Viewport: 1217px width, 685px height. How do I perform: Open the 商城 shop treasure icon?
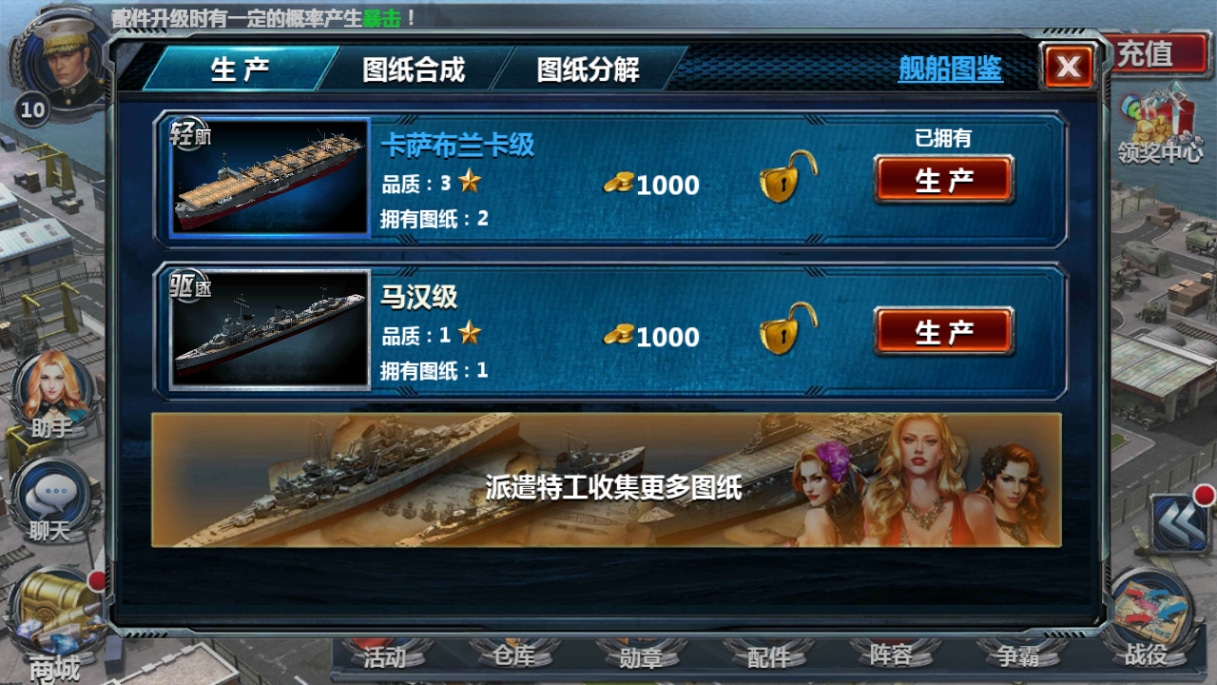click(x=56, y=622)
